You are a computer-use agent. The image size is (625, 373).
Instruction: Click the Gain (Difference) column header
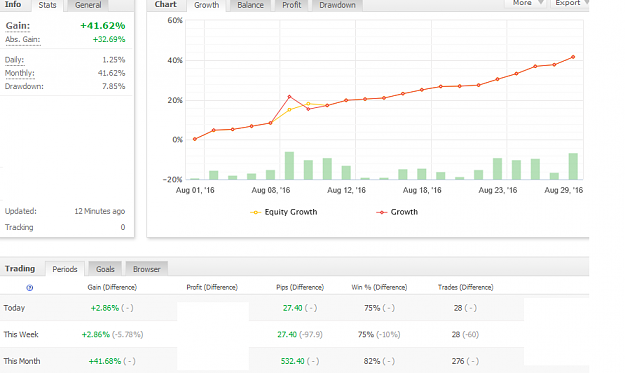click(112, 287)
